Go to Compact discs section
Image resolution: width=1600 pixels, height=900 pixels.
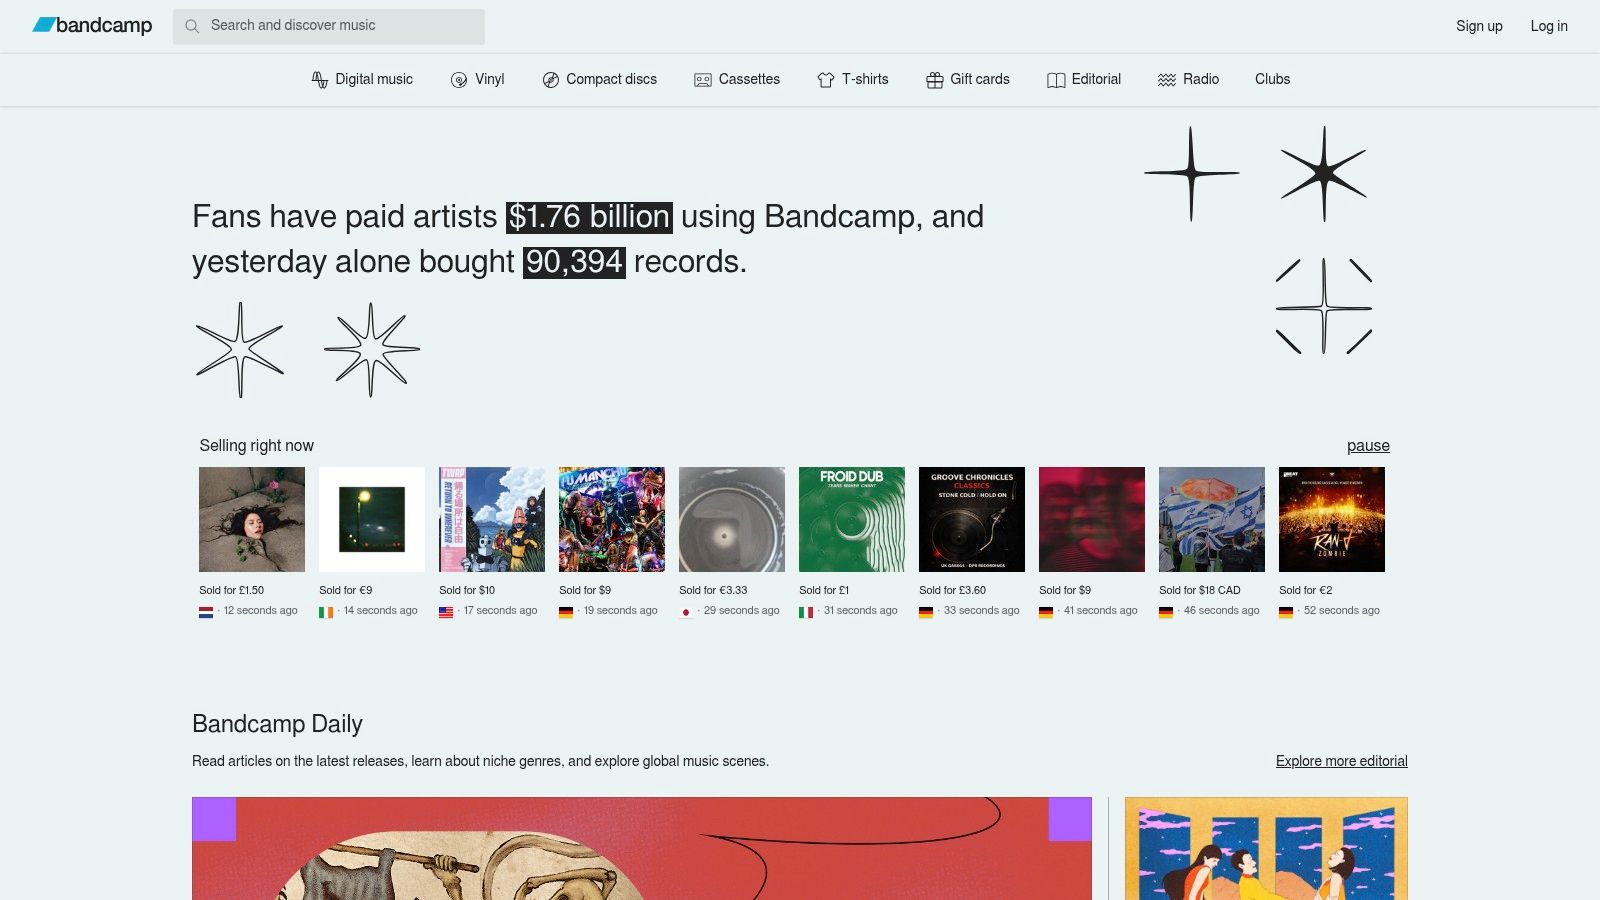pyautogui.click(x=600, y=79)
